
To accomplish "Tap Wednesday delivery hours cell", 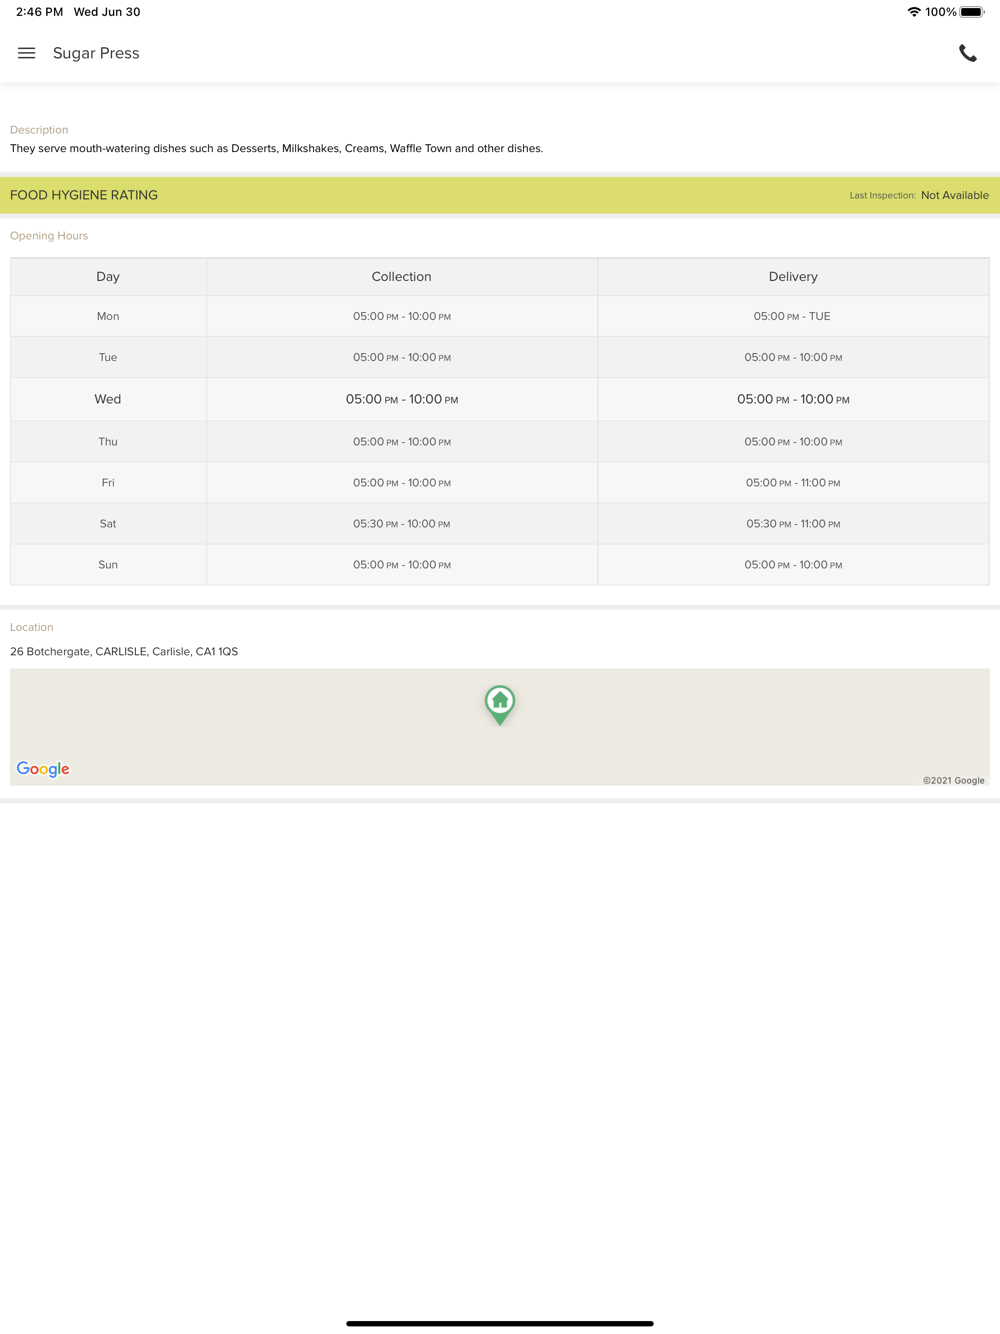I will (x=793, y=399).
